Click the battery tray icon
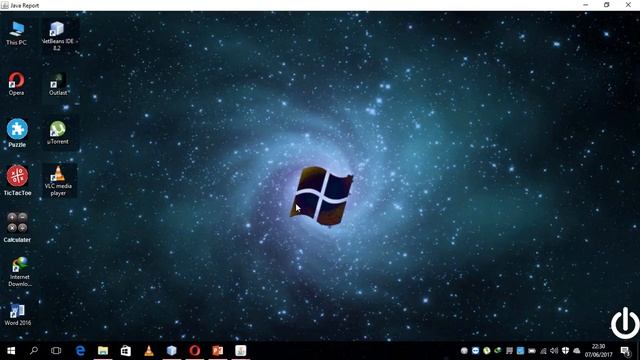The image size is (640, 360). (532, 351)
